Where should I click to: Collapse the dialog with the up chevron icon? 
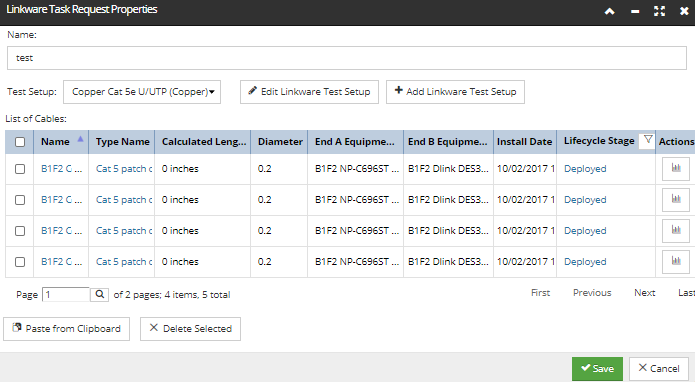click(610, 12)
